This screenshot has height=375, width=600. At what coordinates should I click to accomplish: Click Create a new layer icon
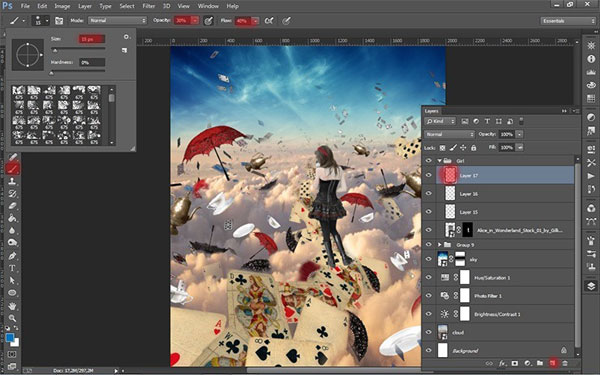(x=552, y=363)
